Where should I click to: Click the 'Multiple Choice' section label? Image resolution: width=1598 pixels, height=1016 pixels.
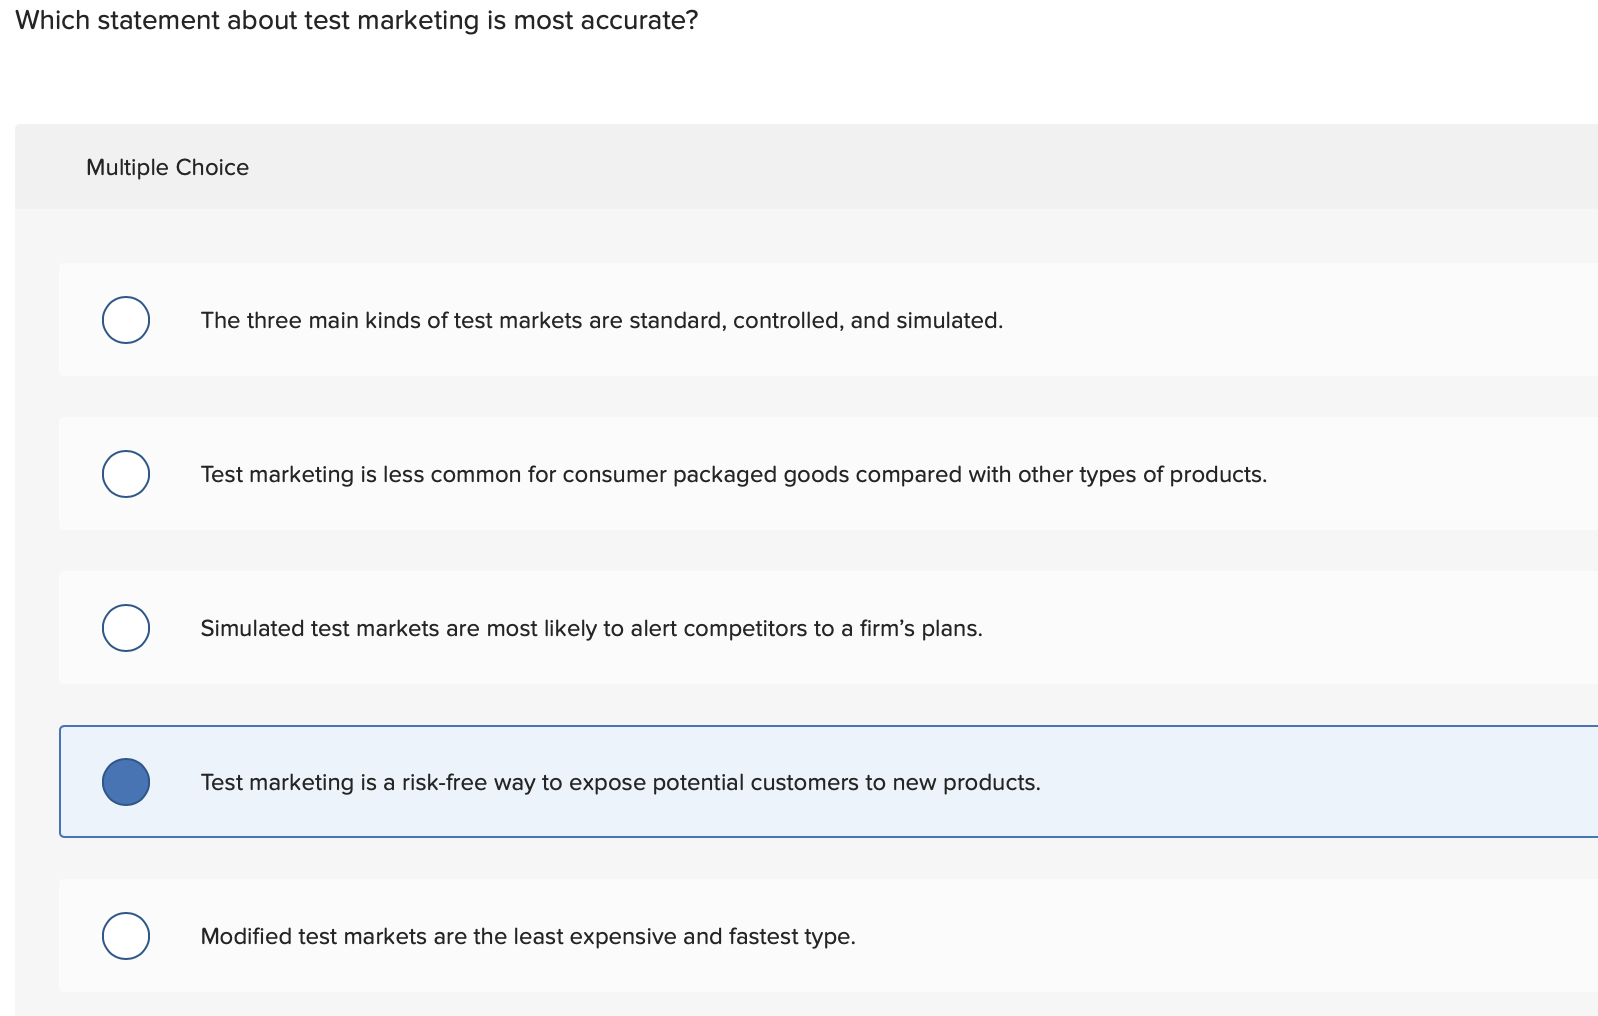point(167,168)
